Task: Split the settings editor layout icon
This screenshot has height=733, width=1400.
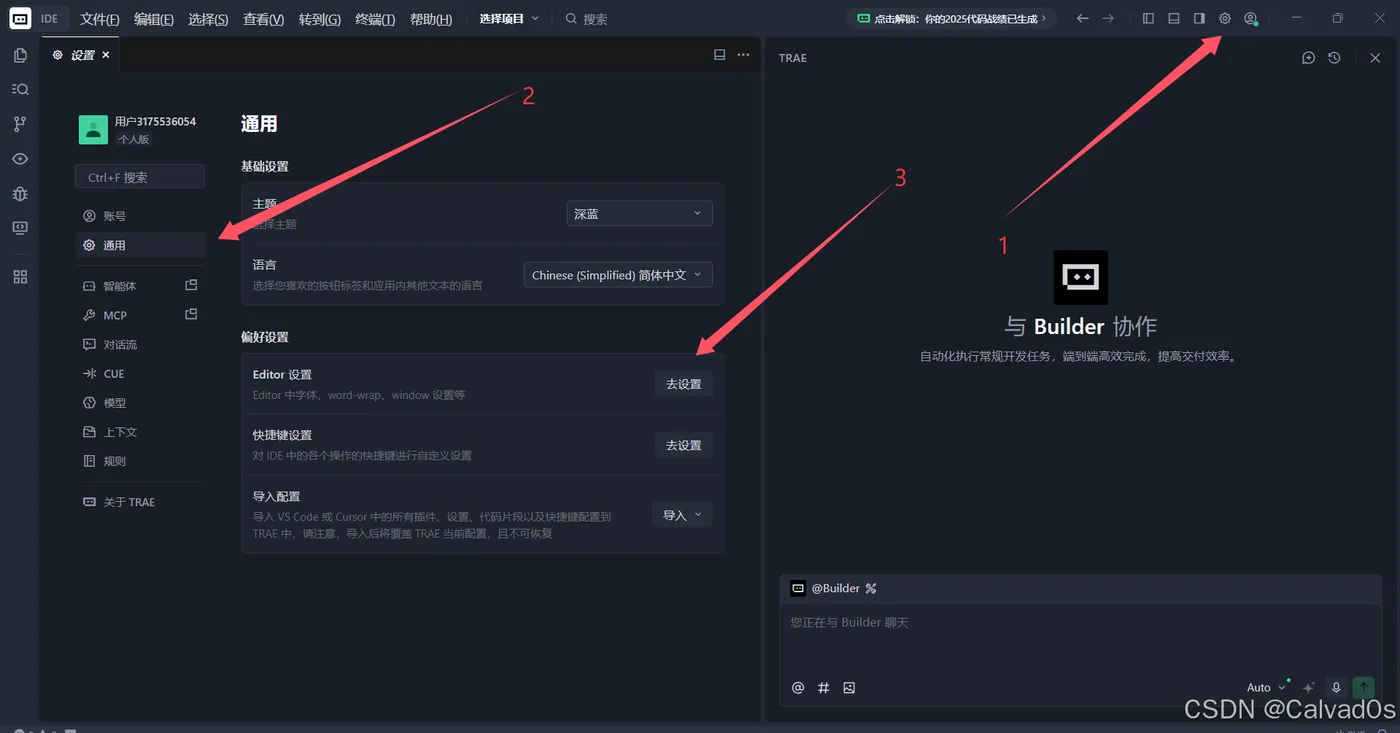Action: [x=719, y=55]
